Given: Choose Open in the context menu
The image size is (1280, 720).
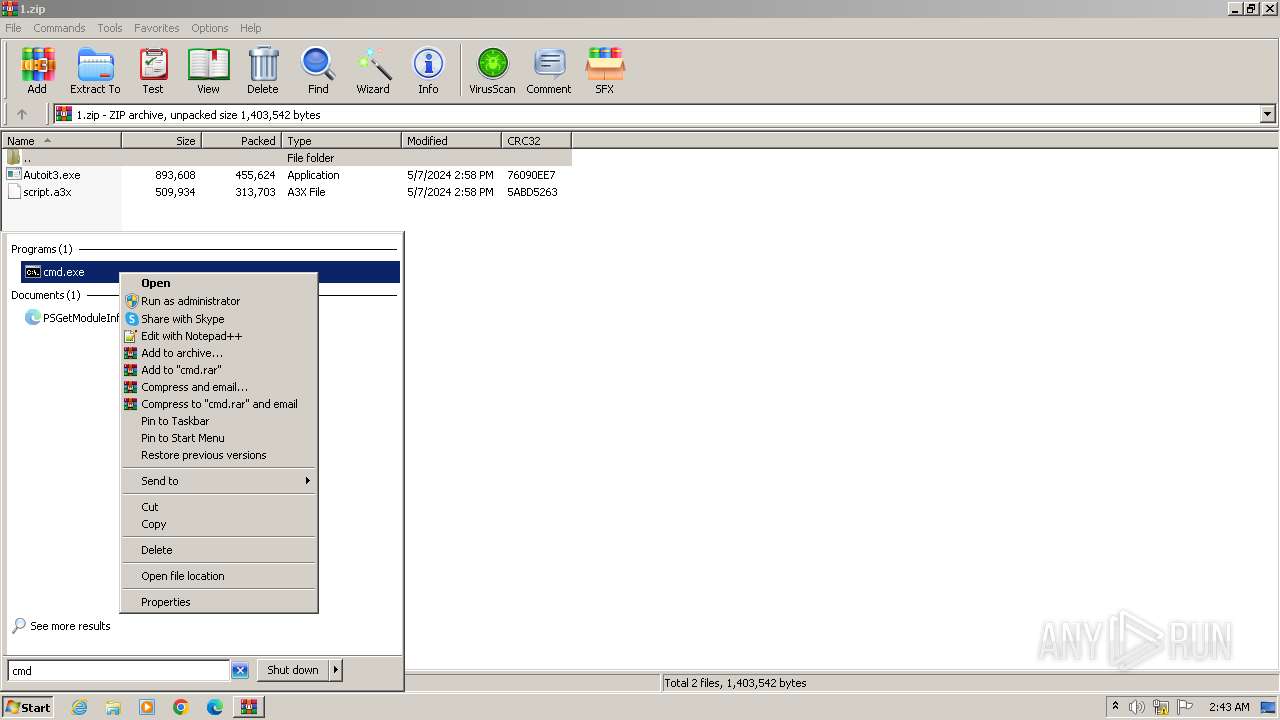Looking at the screenshot, I should 219,283.
